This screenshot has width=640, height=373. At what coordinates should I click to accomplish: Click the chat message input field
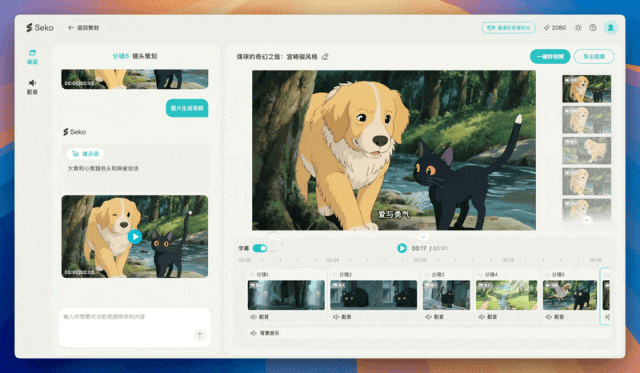(135, 327)
